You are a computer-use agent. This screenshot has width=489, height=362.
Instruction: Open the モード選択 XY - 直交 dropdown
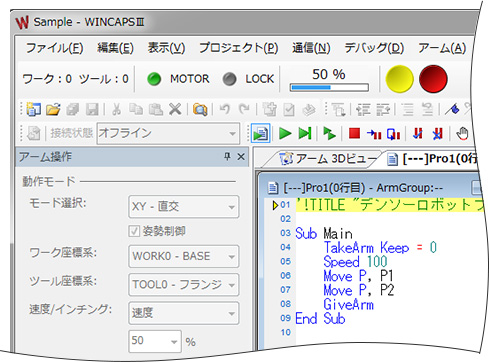tap(183, 207)
